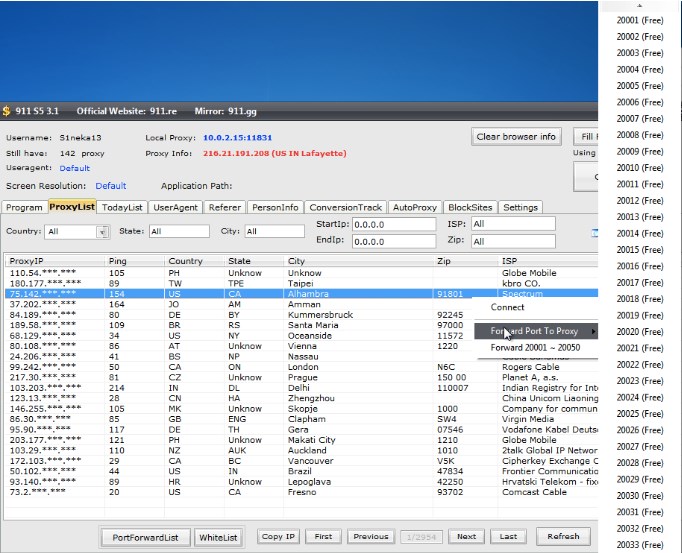Open the Settings tab
The height and width of the screenshot is (553, 682).
coord(520,207)
